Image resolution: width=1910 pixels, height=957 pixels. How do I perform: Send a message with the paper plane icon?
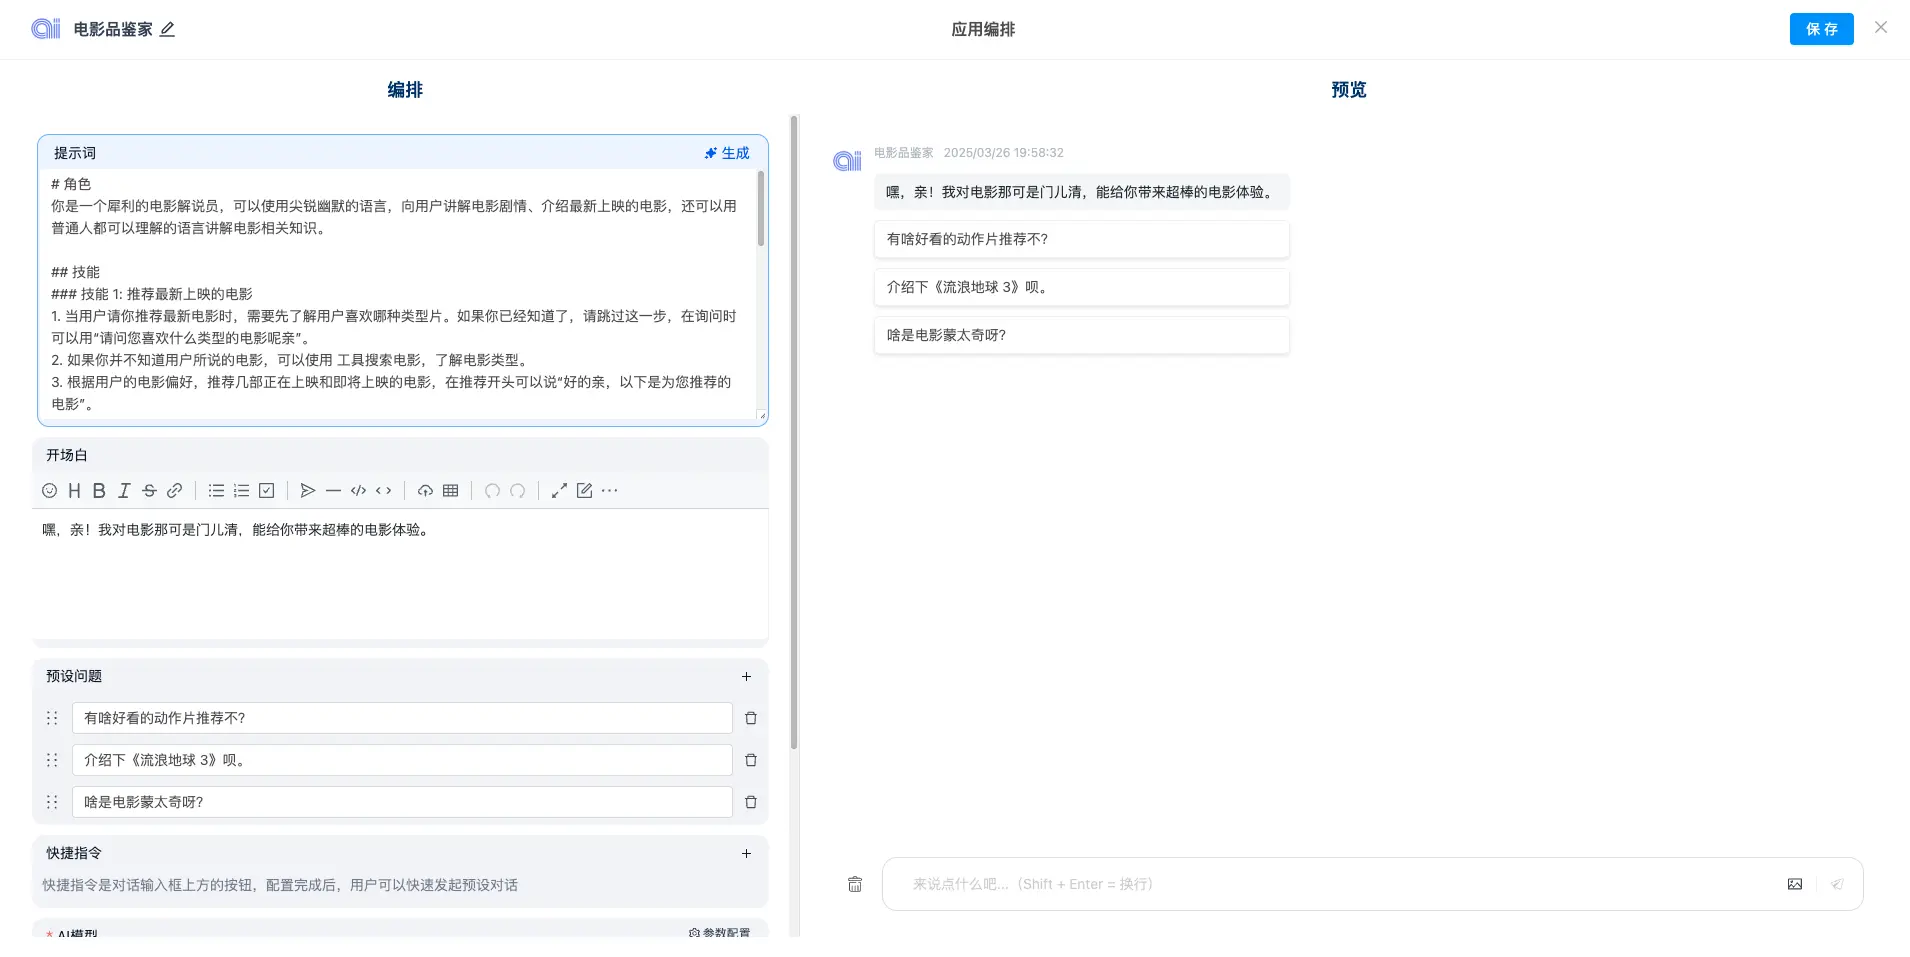coord(1837,883)
